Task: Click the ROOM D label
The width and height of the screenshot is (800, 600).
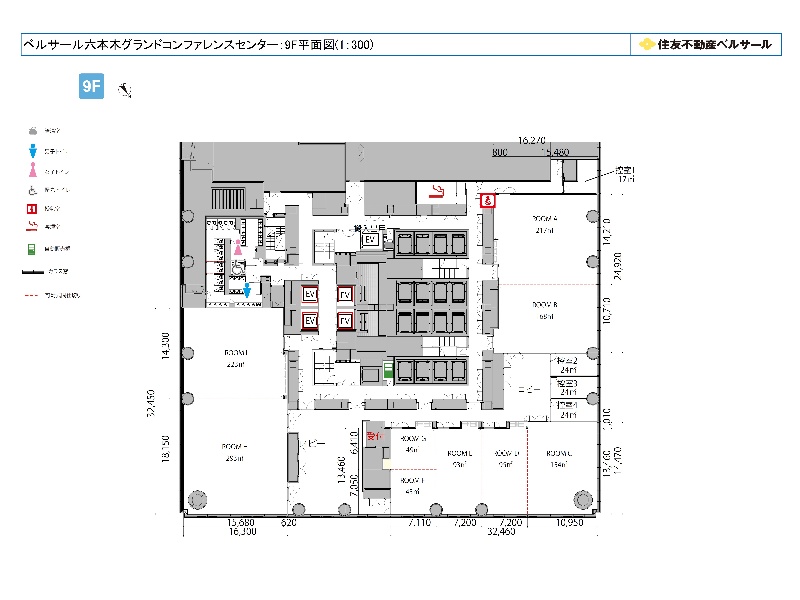Action: click(x=506, y=453)
